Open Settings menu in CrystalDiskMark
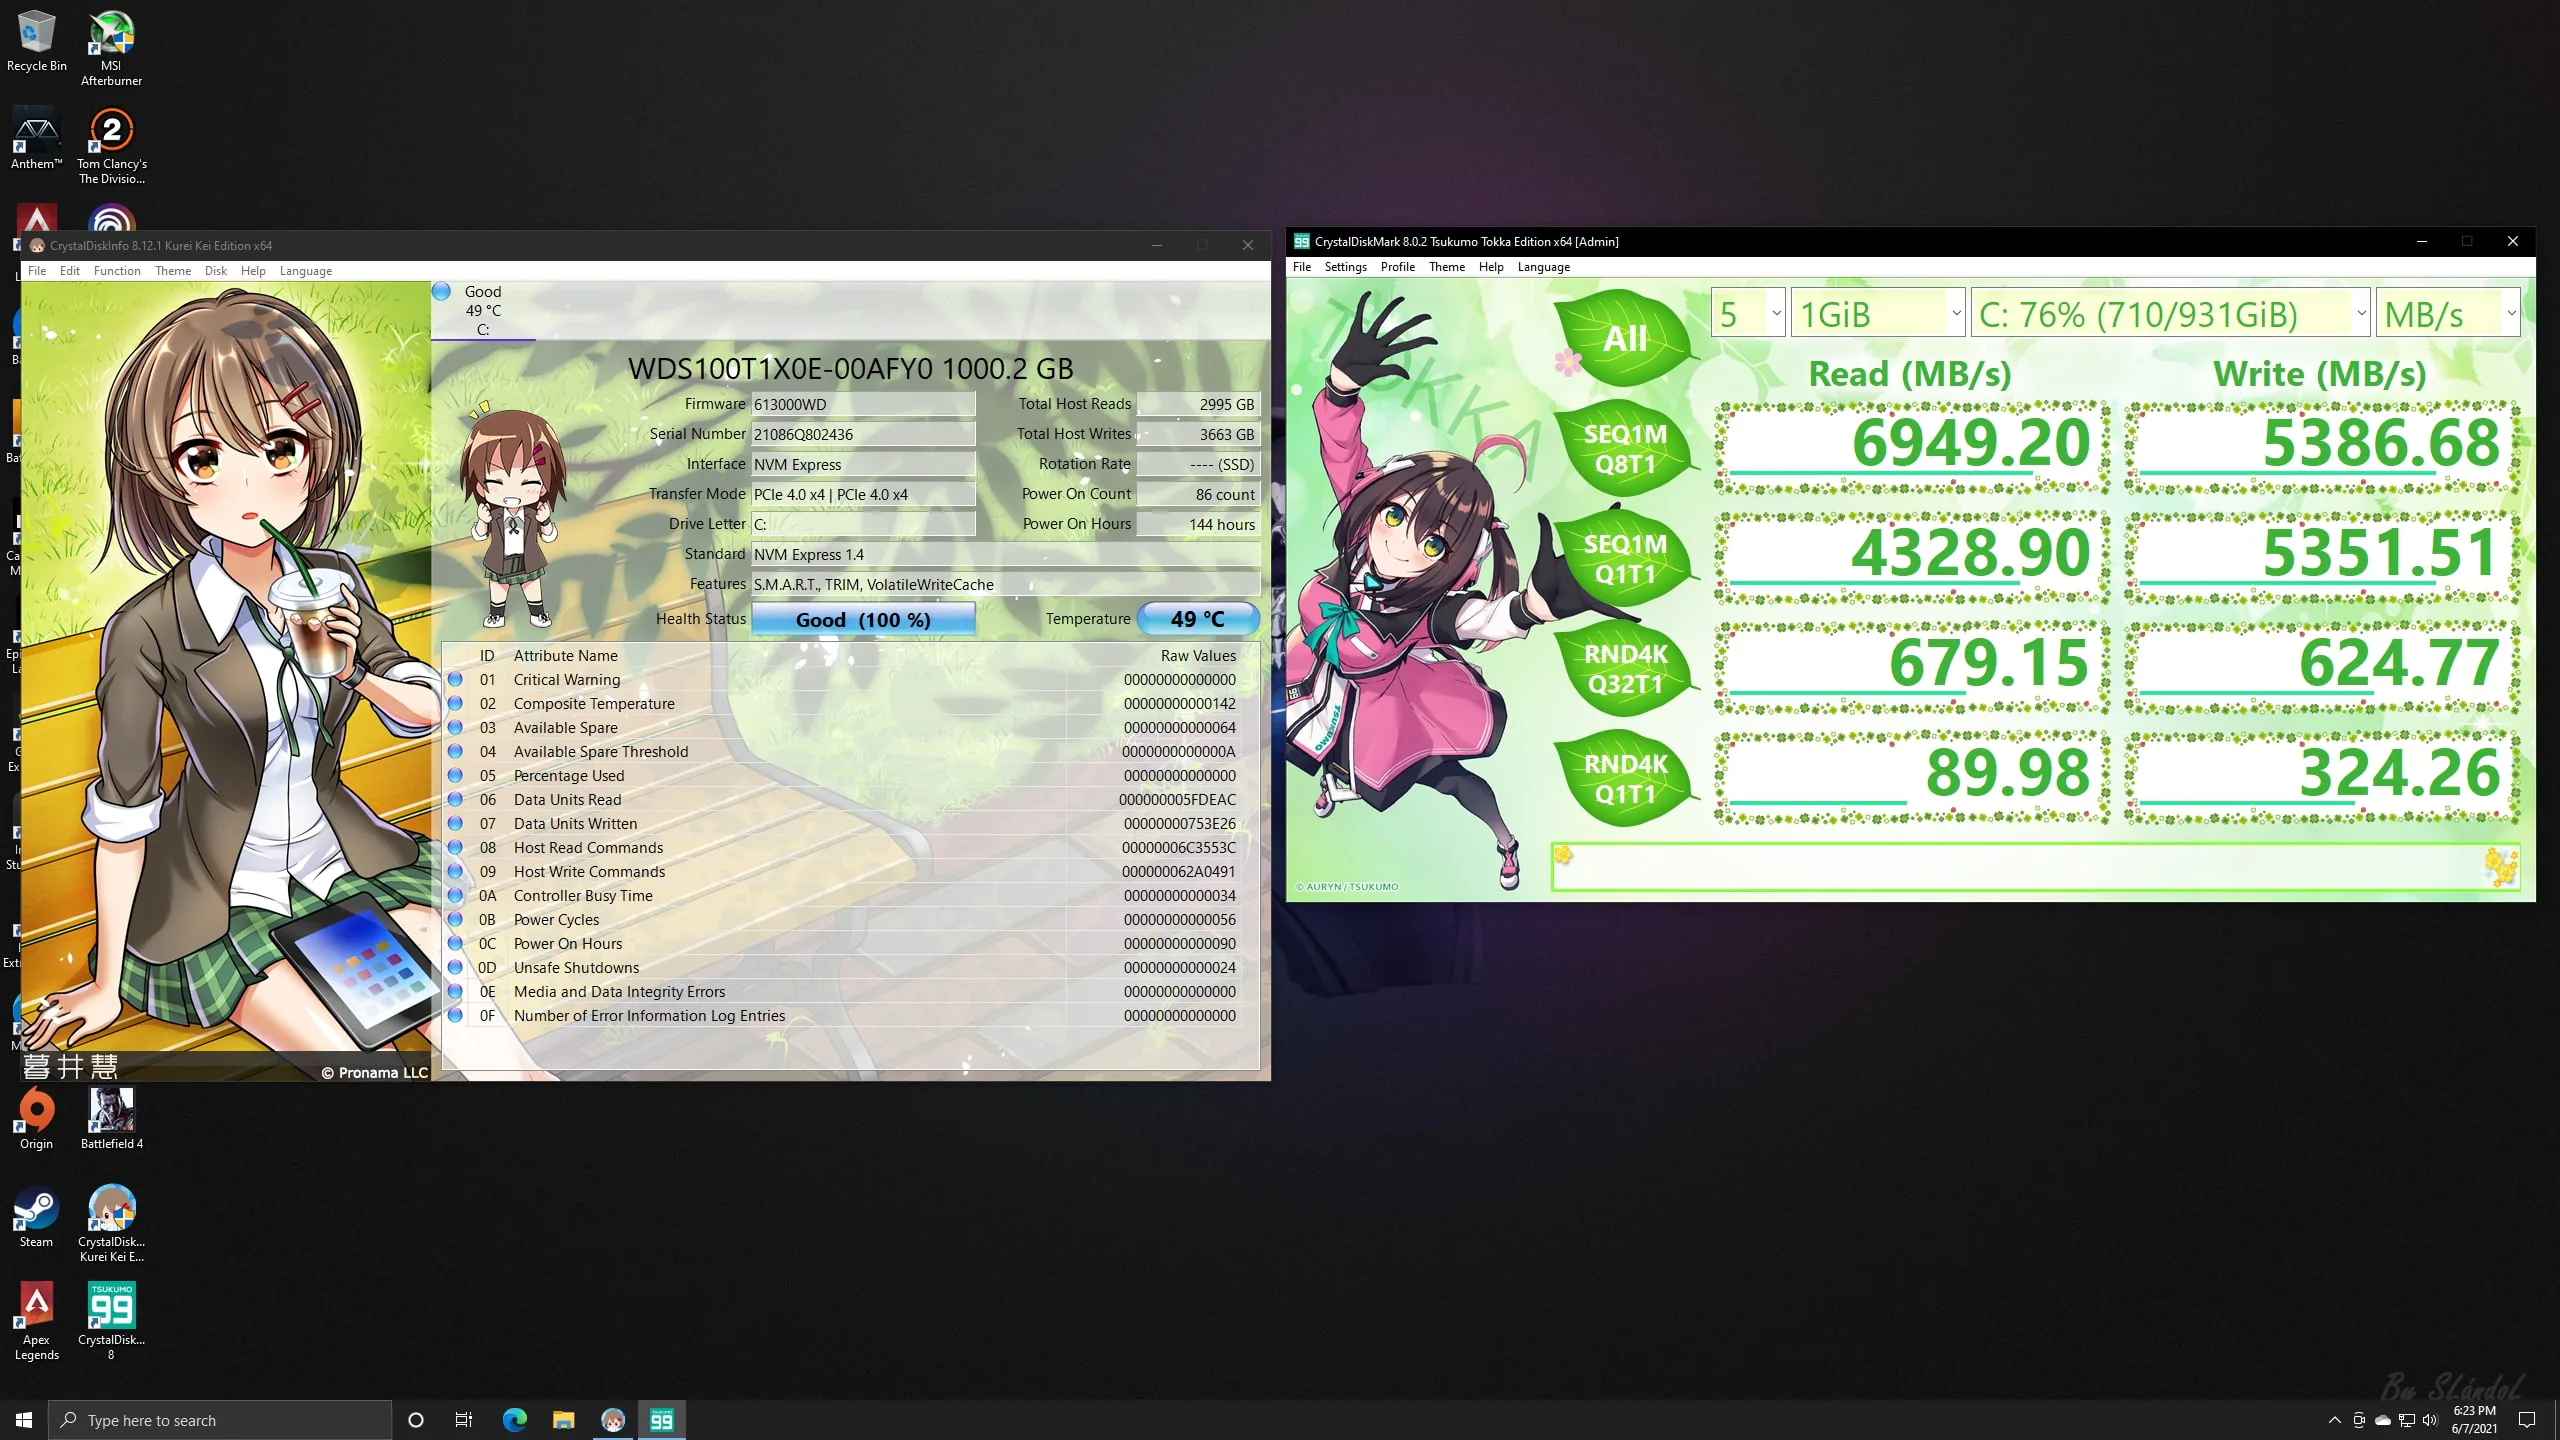 point(1345,267)
